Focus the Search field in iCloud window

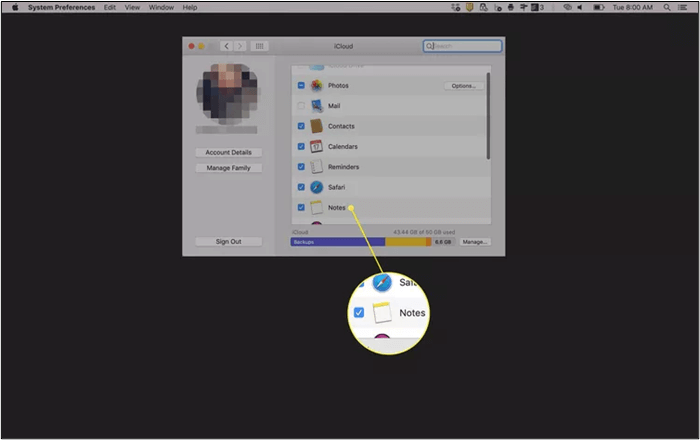462,46
